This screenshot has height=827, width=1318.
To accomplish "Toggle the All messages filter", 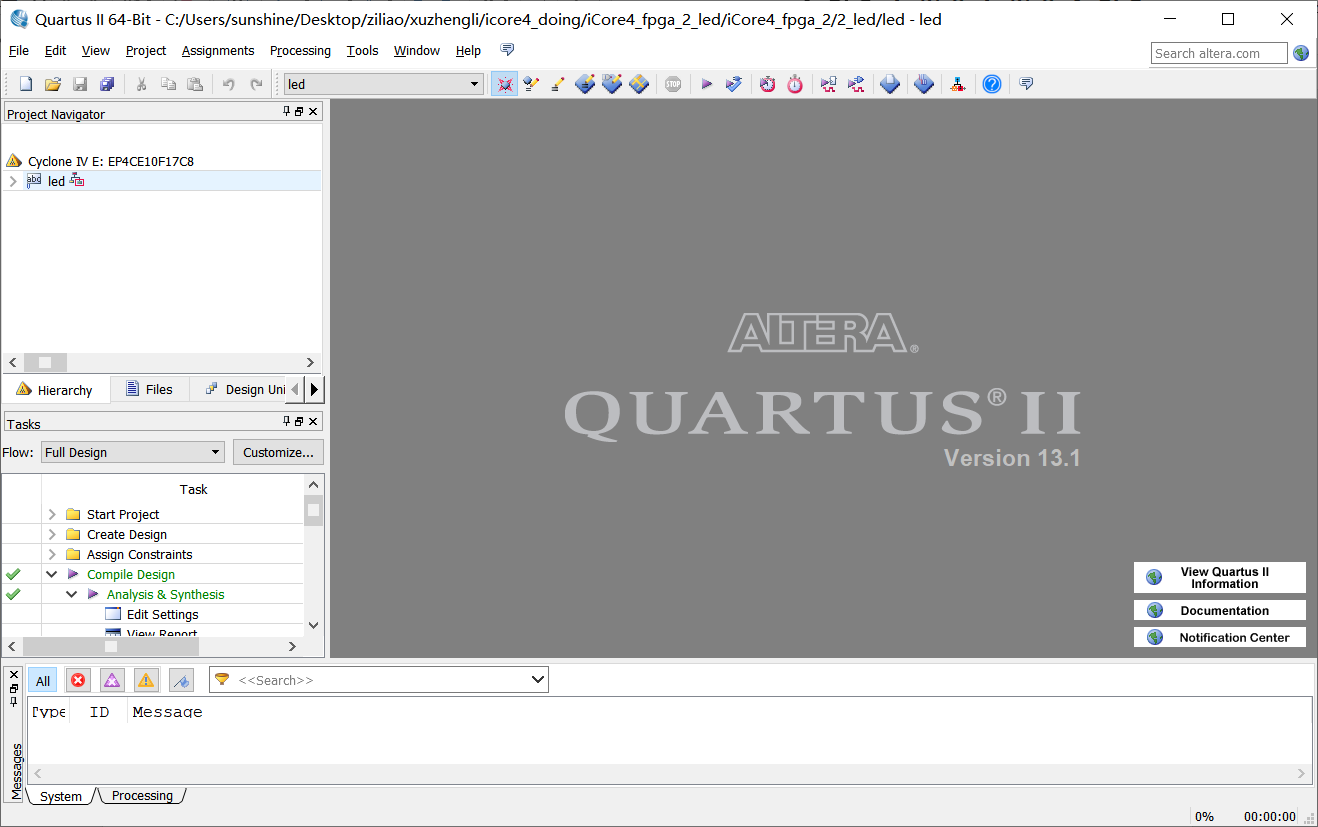I will pyautogui.click(x=43, y=680).
